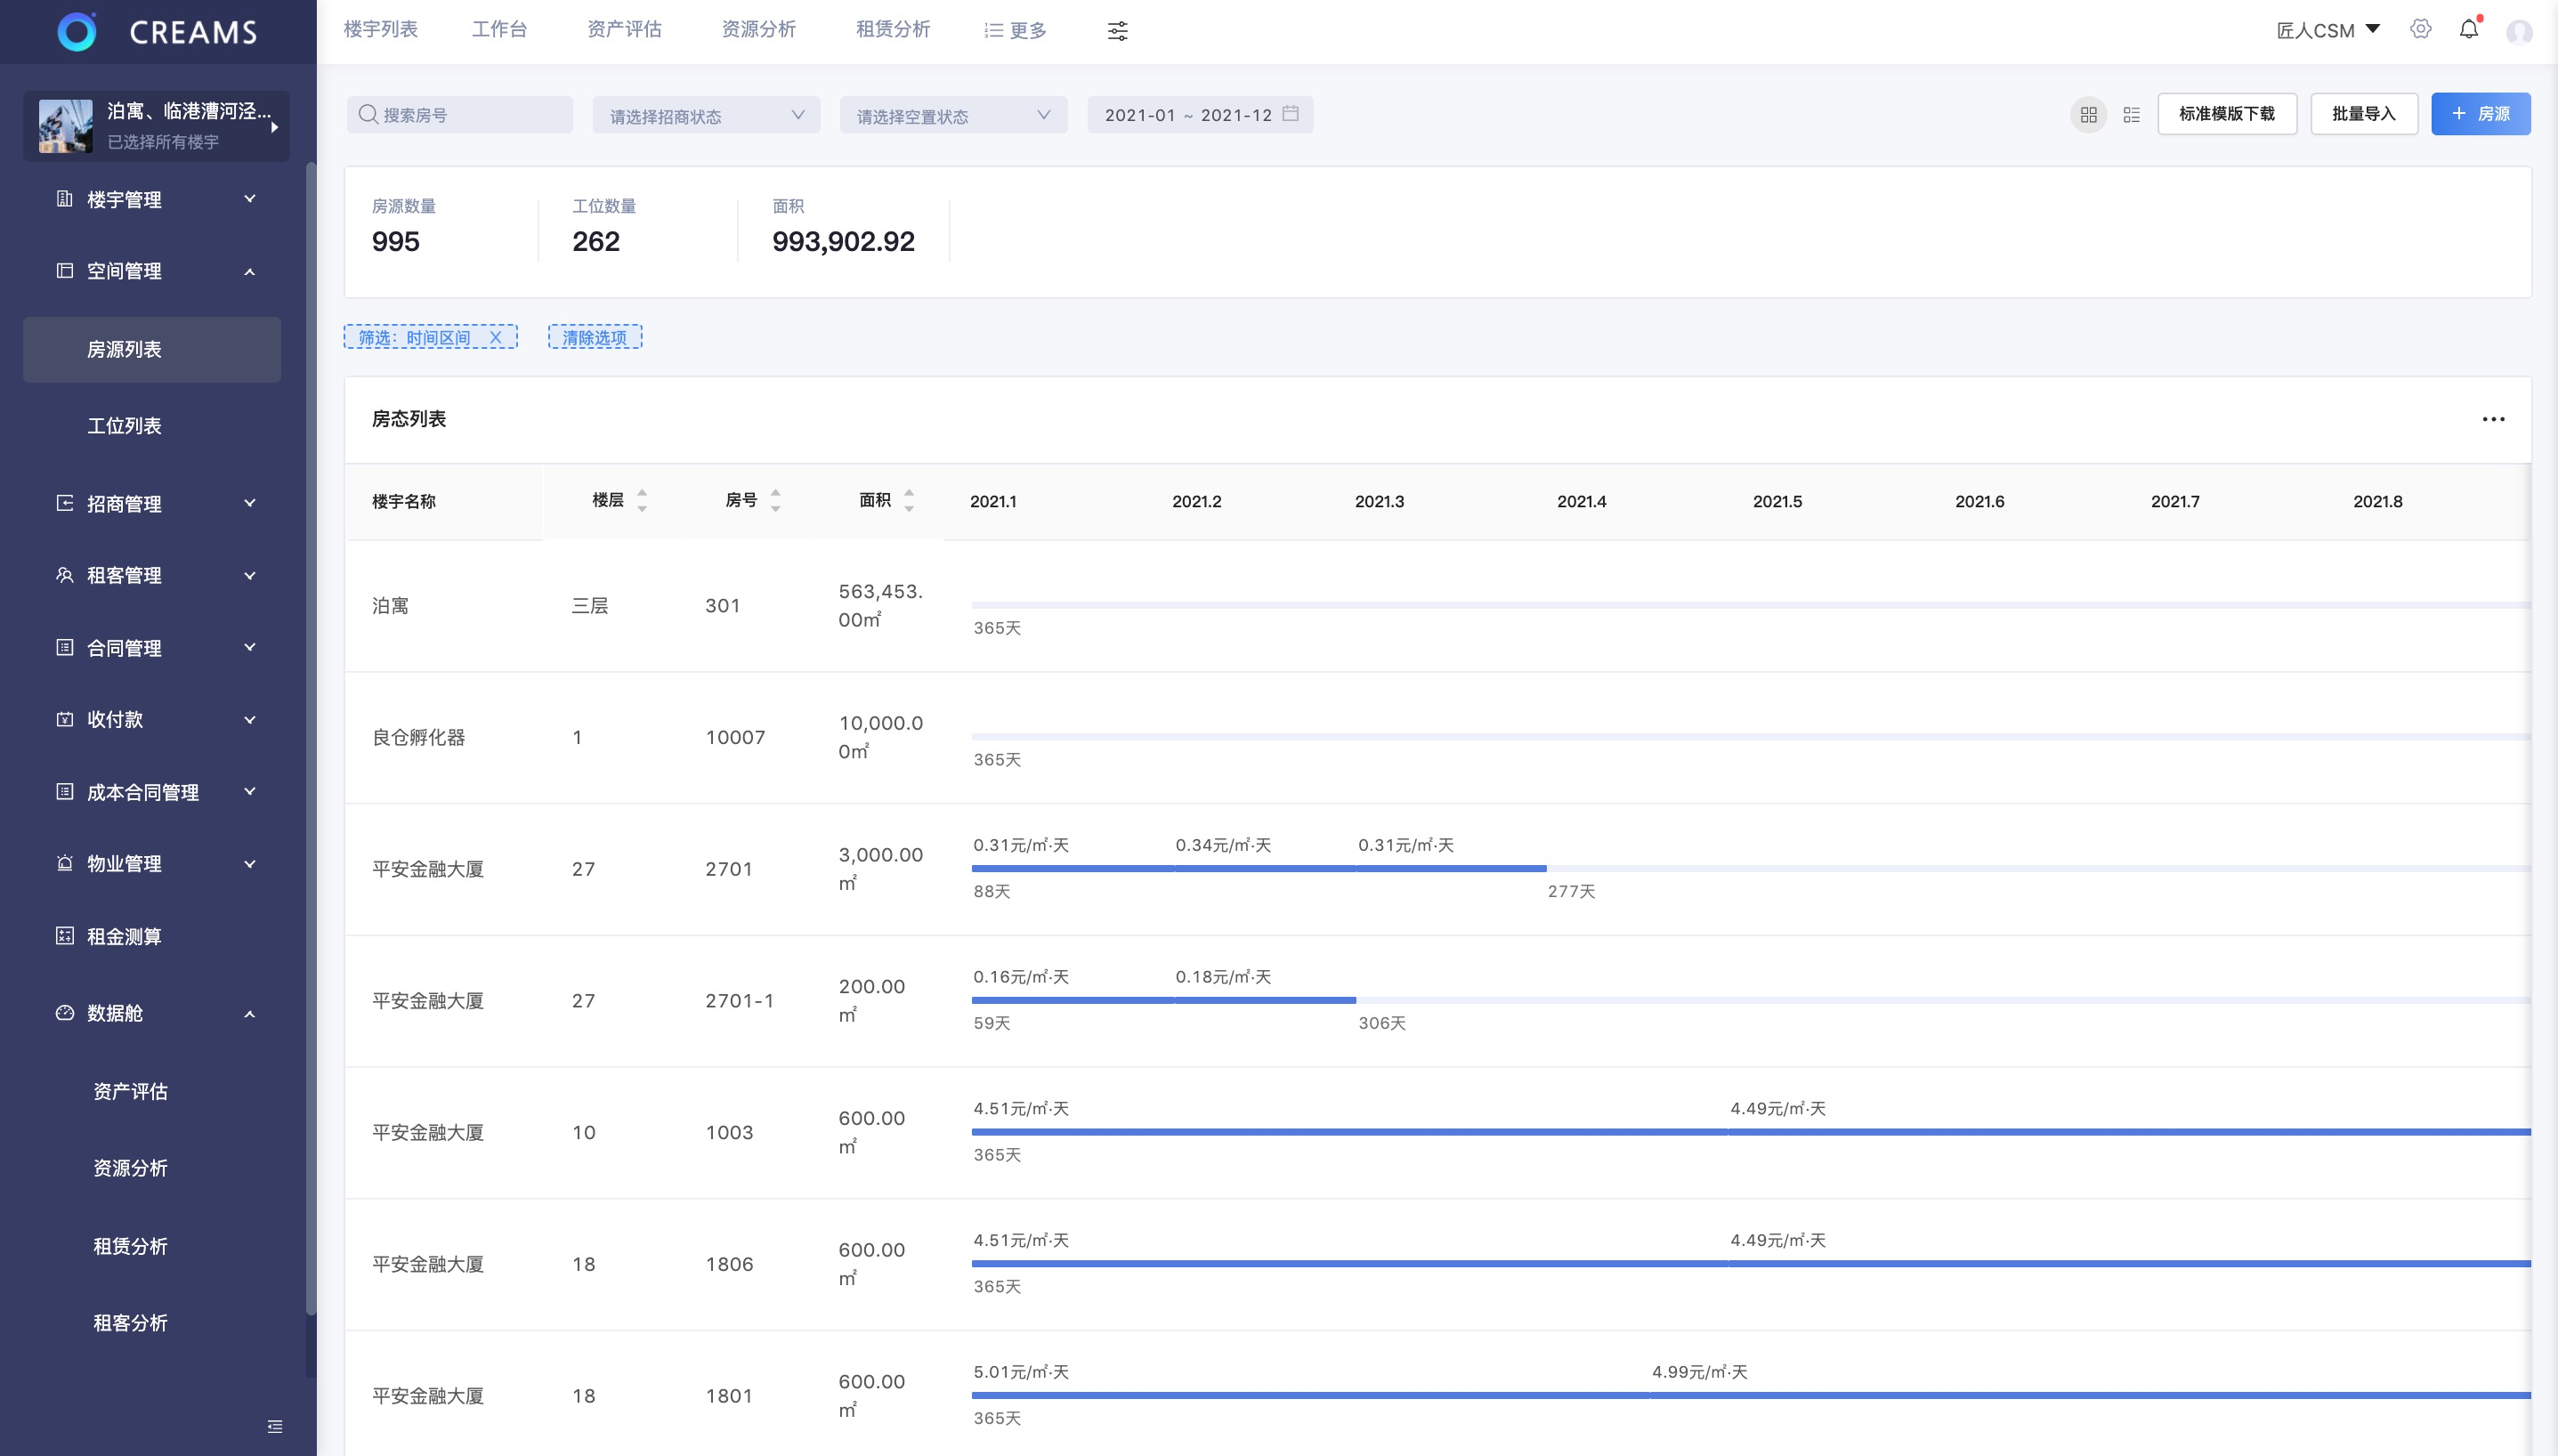
Task: Select 工位列表 in the sidebar
Action: point(124,426)
